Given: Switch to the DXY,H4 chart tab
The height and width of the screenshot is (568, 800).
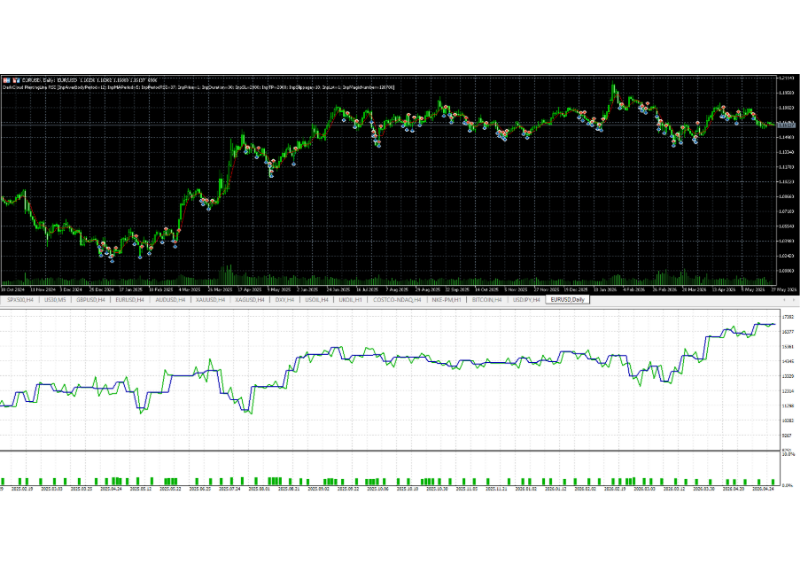Looking at the screenshot, I should click(284, 300).
